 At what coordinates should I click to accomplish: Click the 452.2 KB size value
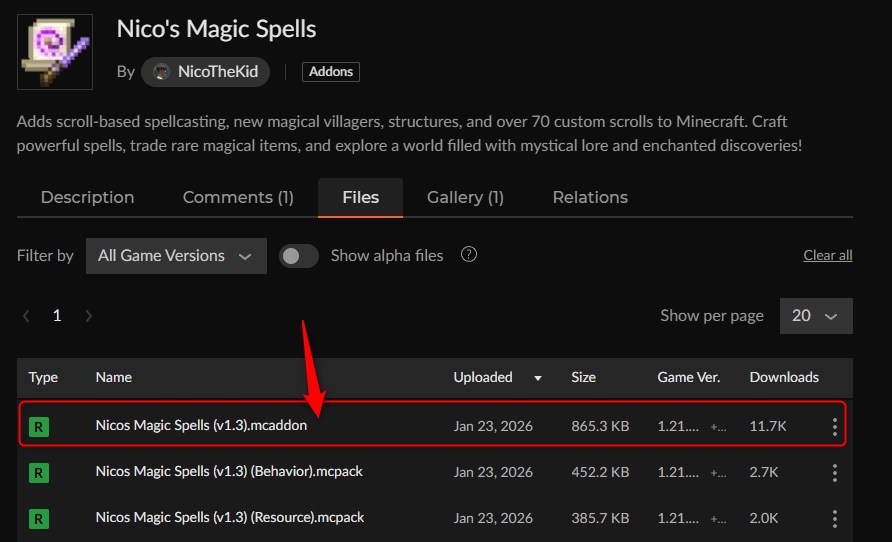coord(600,472)
